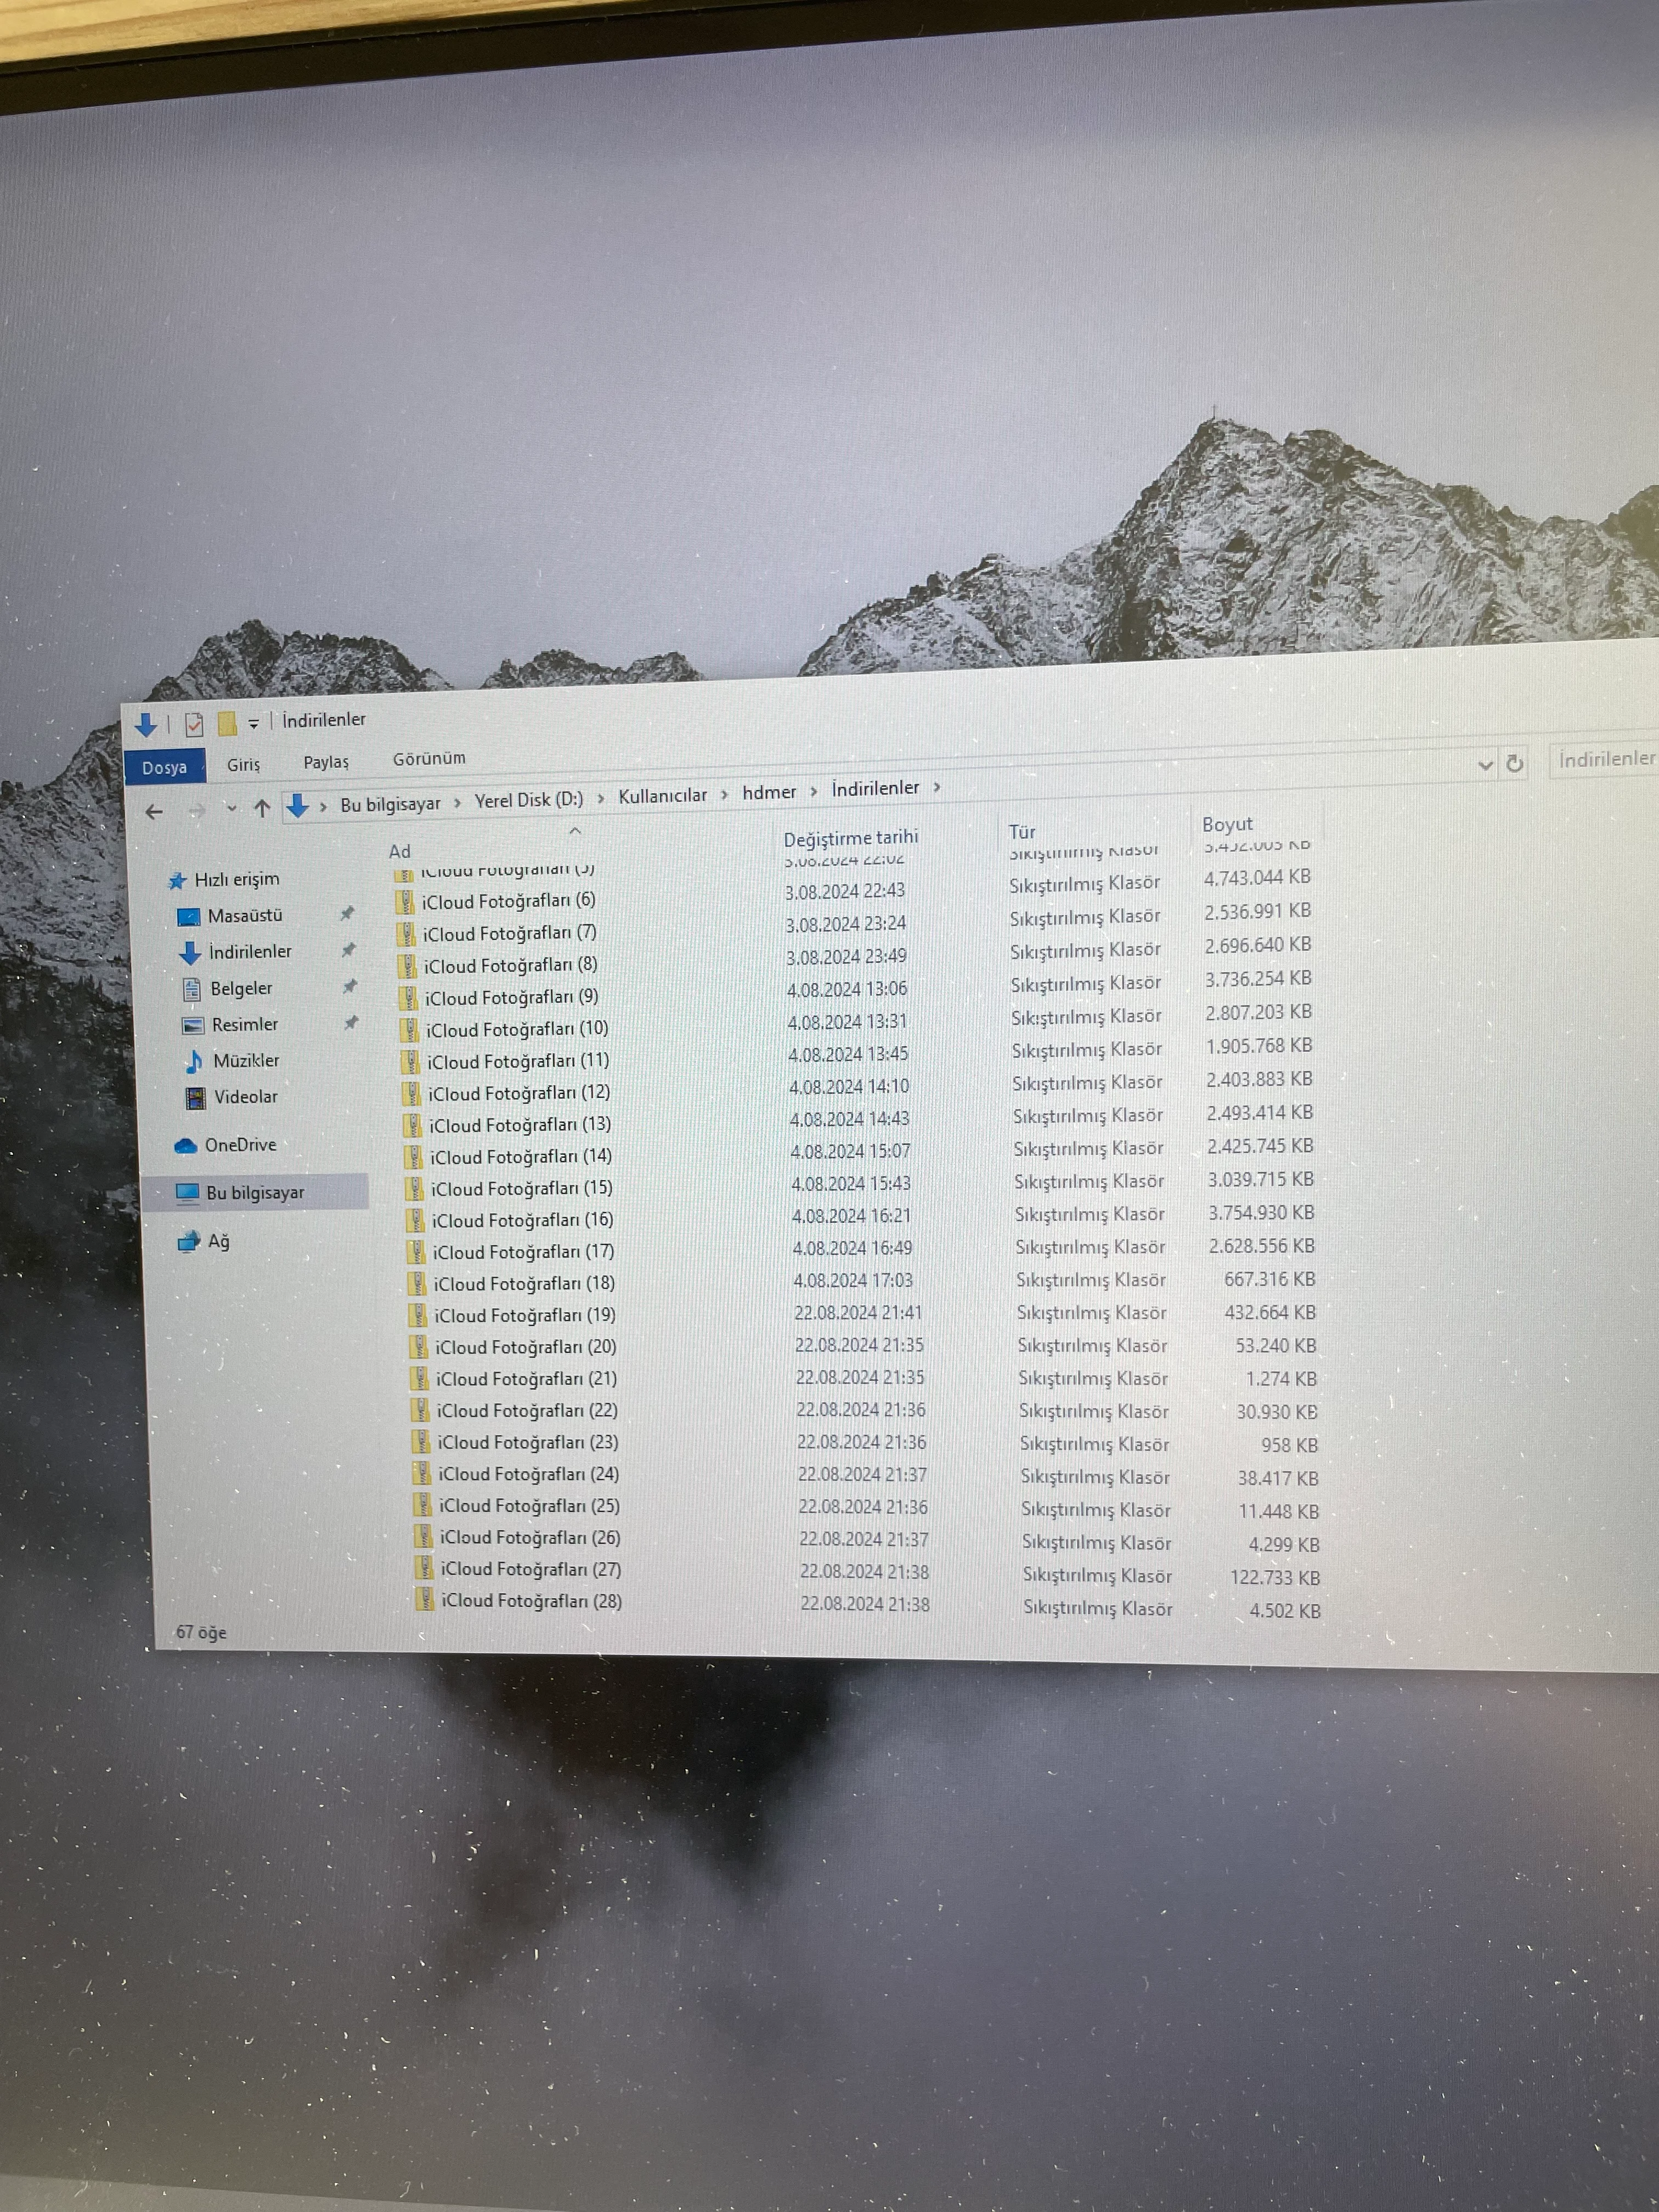Click the New Folder icon in title bar
Screen dimensions: 1659x2212
pyautogui.click(x=227, y=723)
